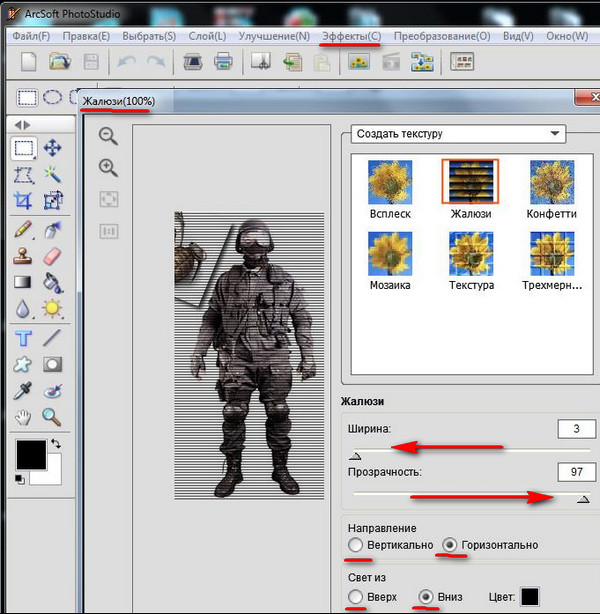Select the Hand pan tool
Viewport: 600px width, 614px height.
(23, 418)
